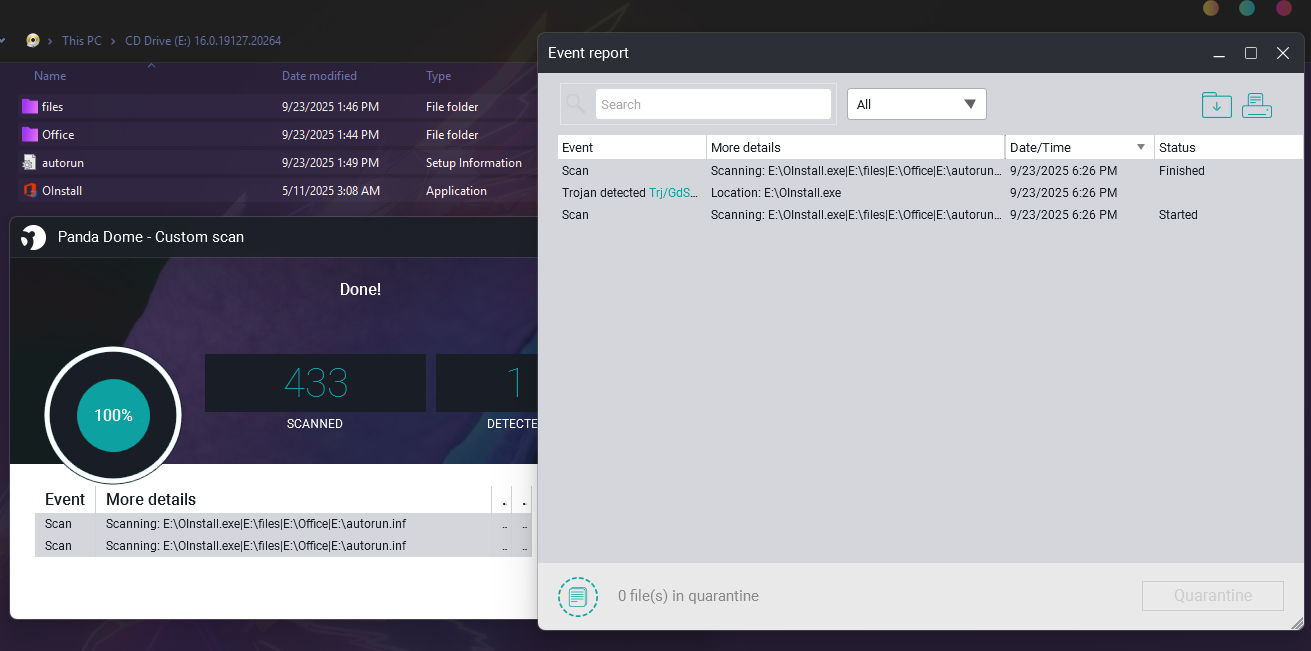Select the files folder name in Explorer

point(52,107)
